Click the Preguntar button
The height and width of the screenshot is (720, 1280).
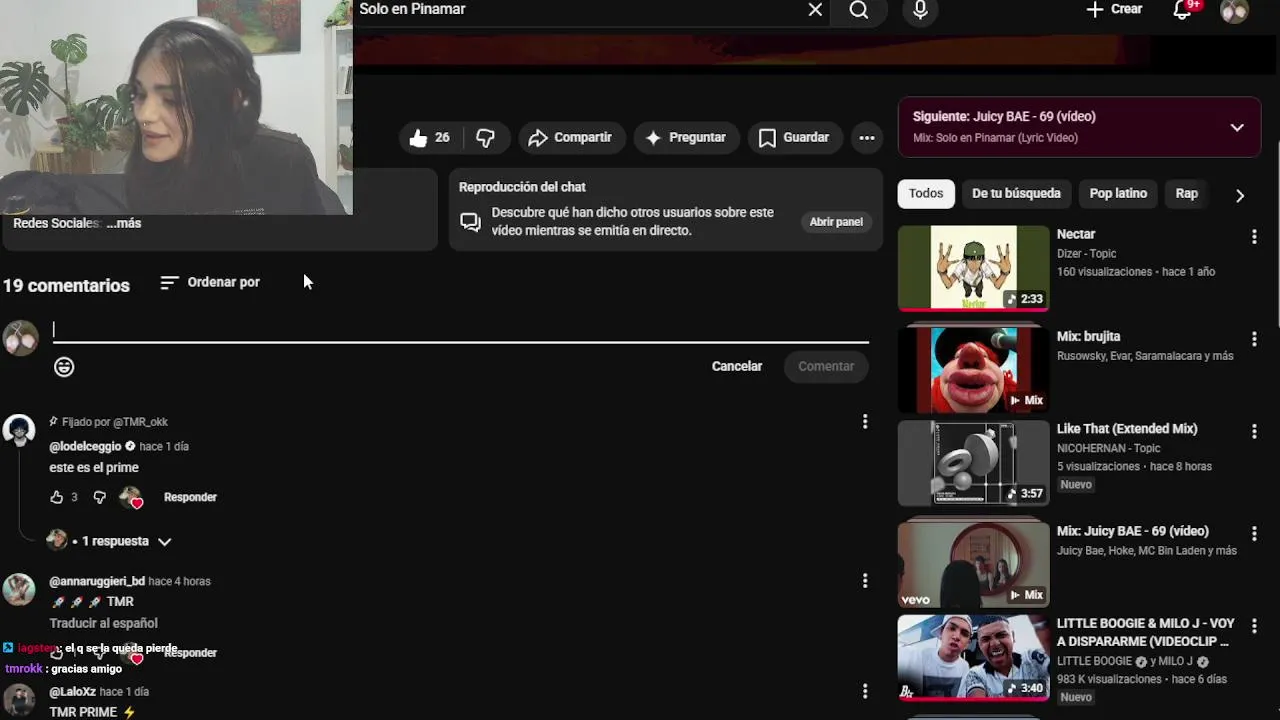(686, 138)
